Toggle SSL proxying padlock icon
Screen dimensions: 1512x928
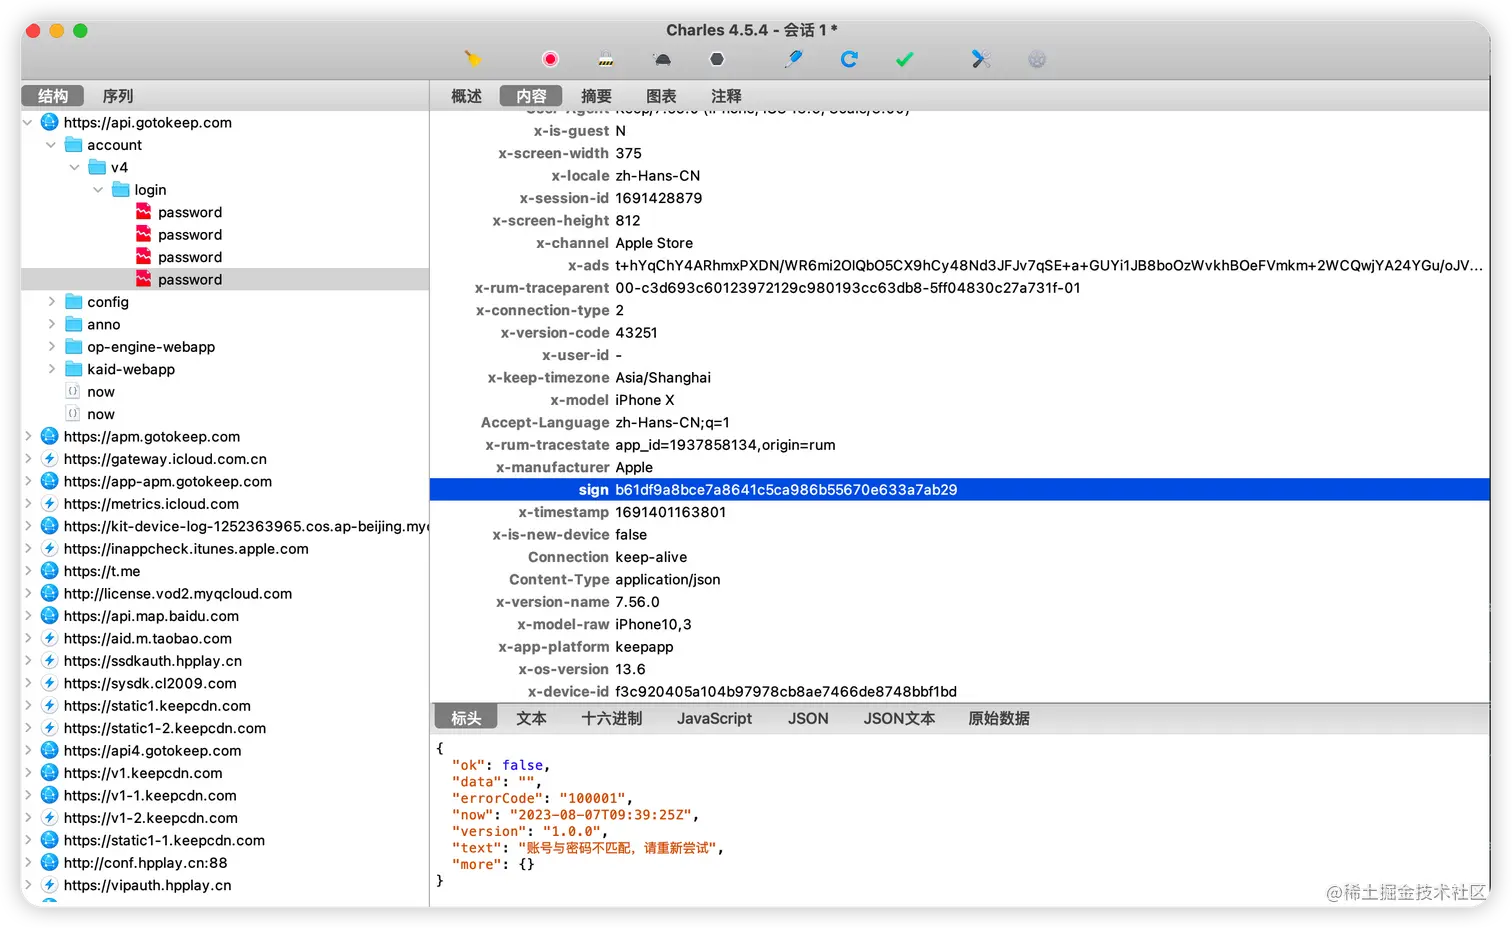coord(606,59)
